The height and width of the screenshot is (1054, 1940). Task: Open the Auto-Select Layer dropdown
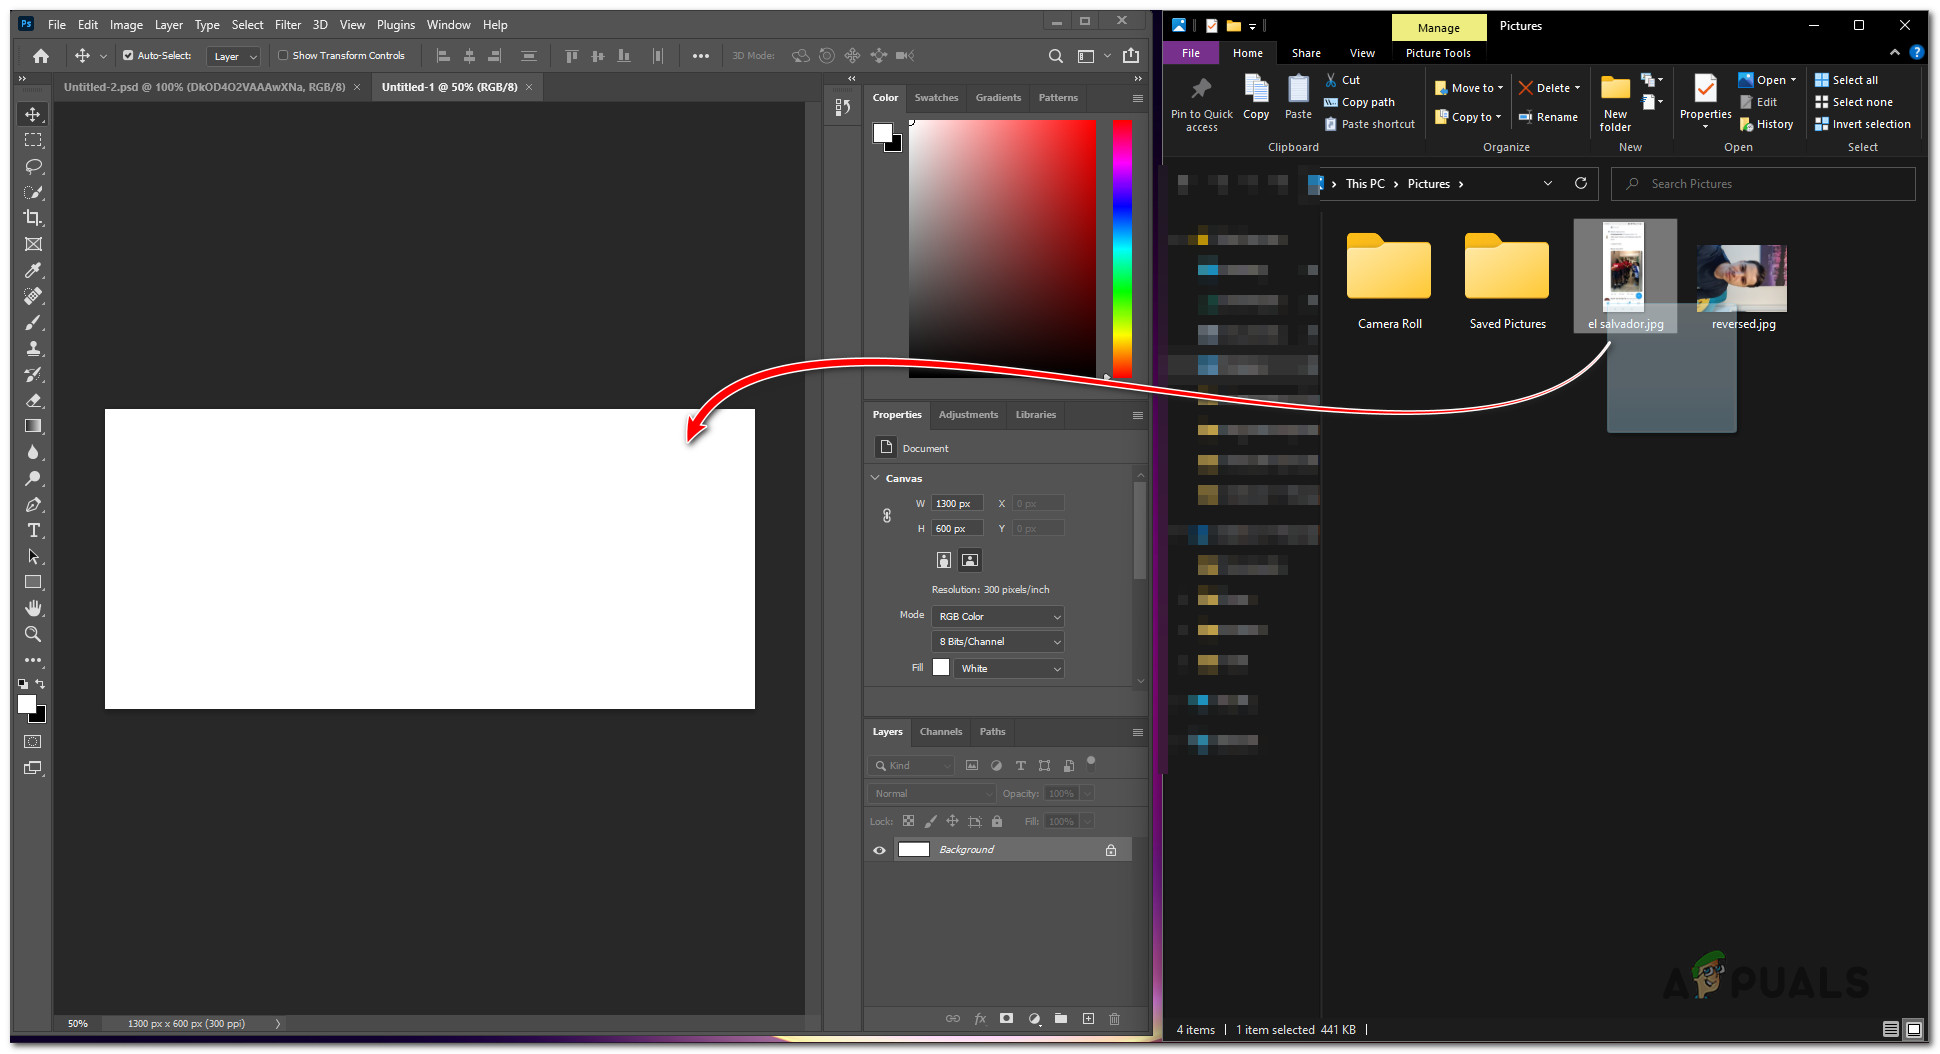(x=234, y=57)
